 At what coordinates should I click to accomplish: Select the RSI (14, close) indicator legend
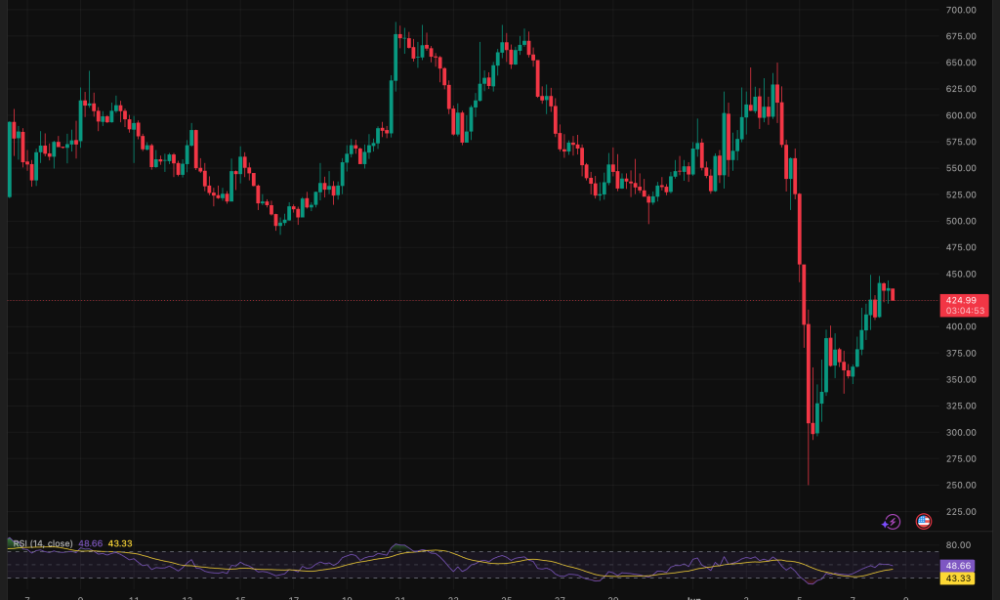pos(42,544)
